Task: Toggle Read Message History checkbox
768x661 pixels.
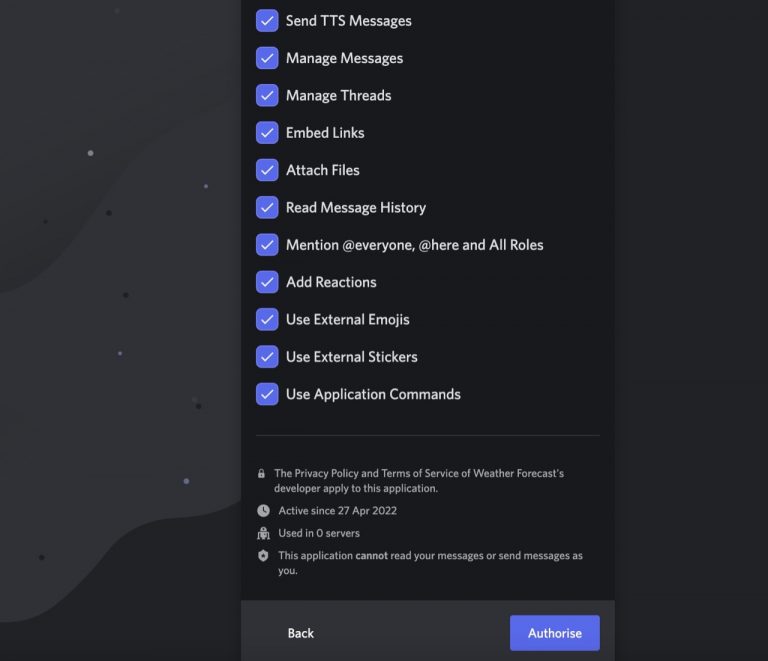Action: 267,207
